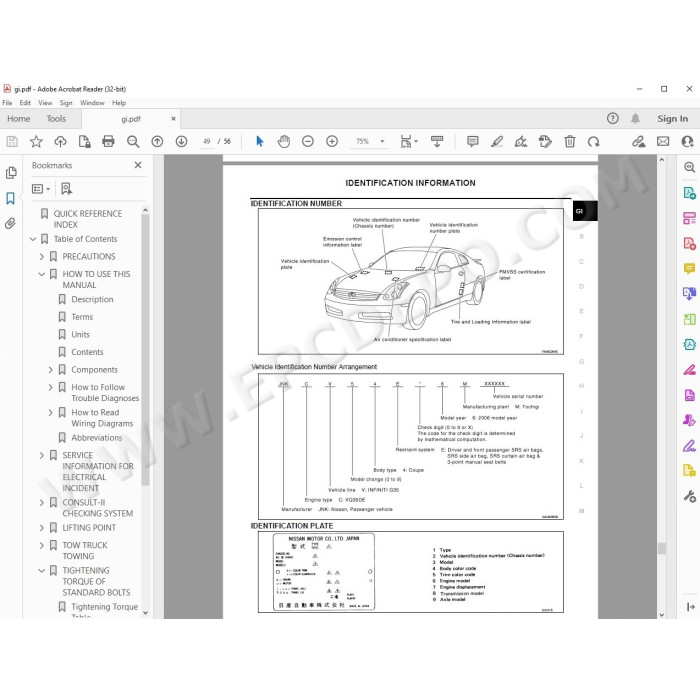Zoom in with the plus icon
Screen dimensions: 700x700
pyautogui.click(x=332, y=142)
